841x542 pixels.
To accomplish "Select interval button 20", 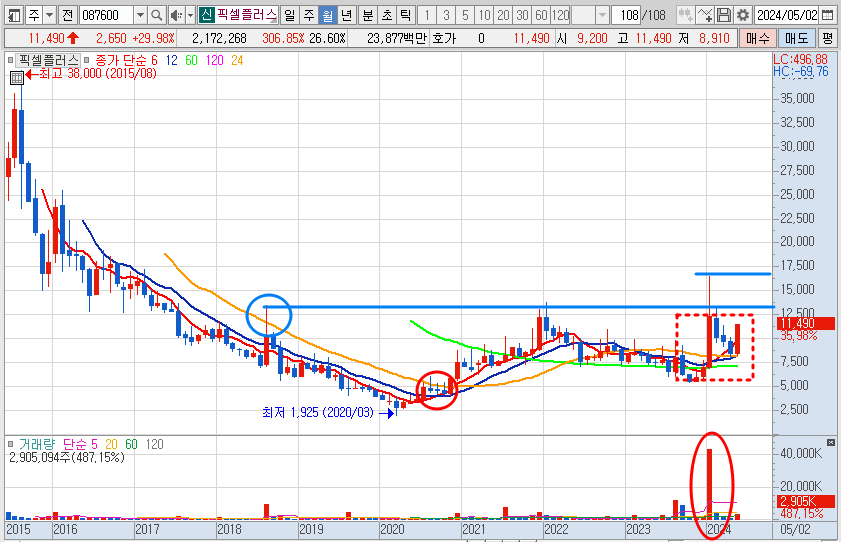I will click(x=503, y=15).
